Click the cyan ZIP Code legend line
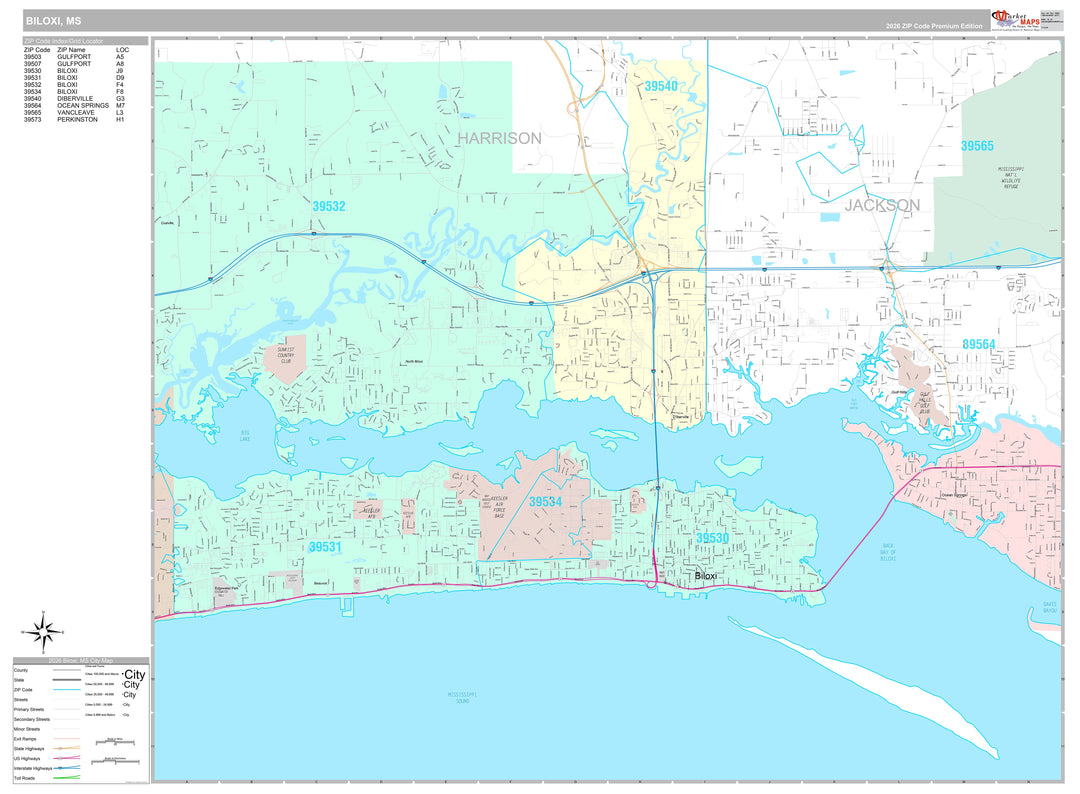The height and width of the screenshot is (794, 1080). pos(67,689)
